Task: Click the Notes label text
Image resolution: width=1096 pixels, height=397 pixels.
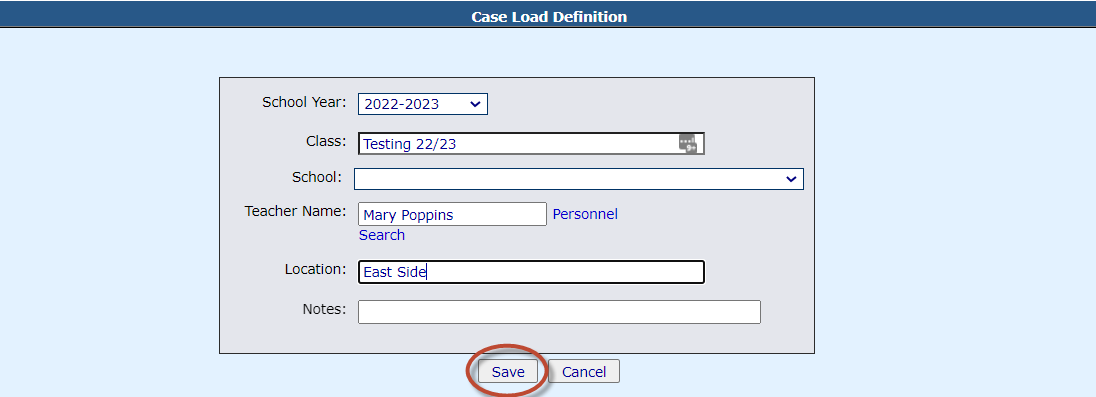Action: pos(324,308)
